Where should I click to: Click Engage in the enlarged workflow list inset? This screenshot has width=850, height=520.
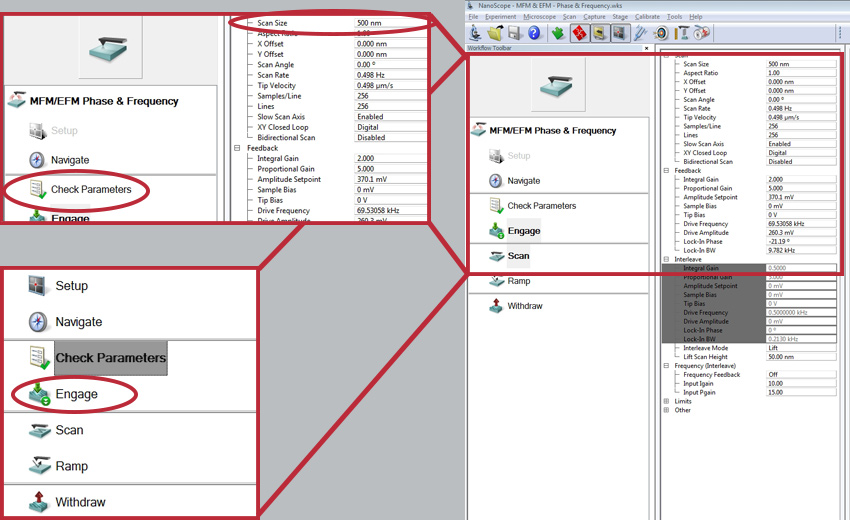76,394
